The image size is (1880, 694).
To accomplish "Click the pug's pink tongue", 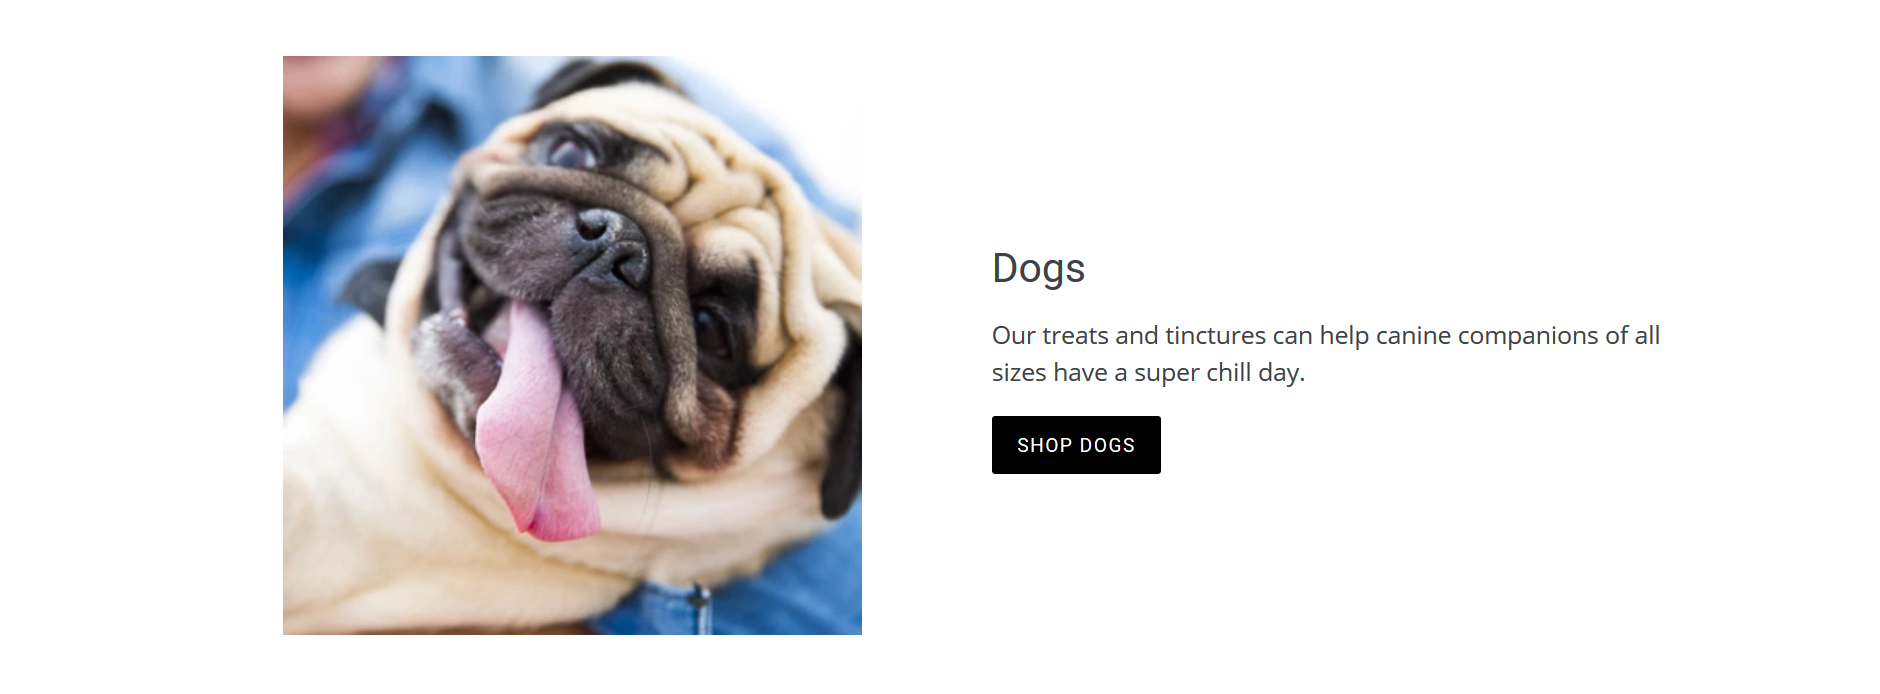I will 535,425.
